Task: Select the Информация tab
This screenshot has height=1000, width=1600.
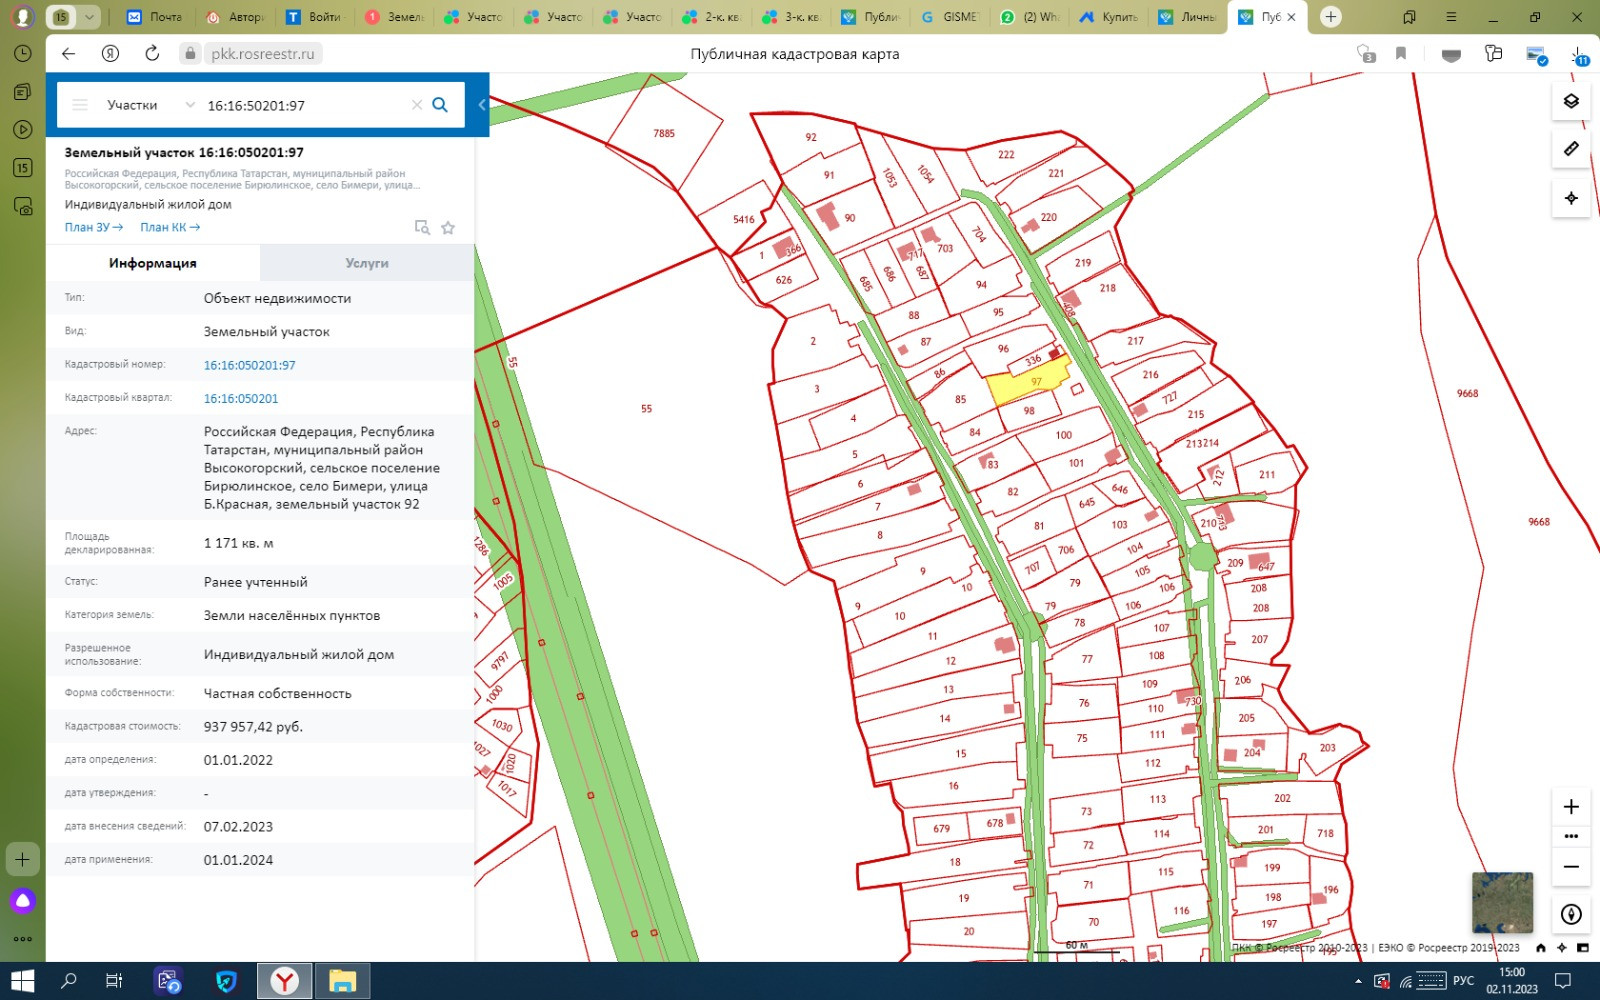Action: [x=153, y=263]
